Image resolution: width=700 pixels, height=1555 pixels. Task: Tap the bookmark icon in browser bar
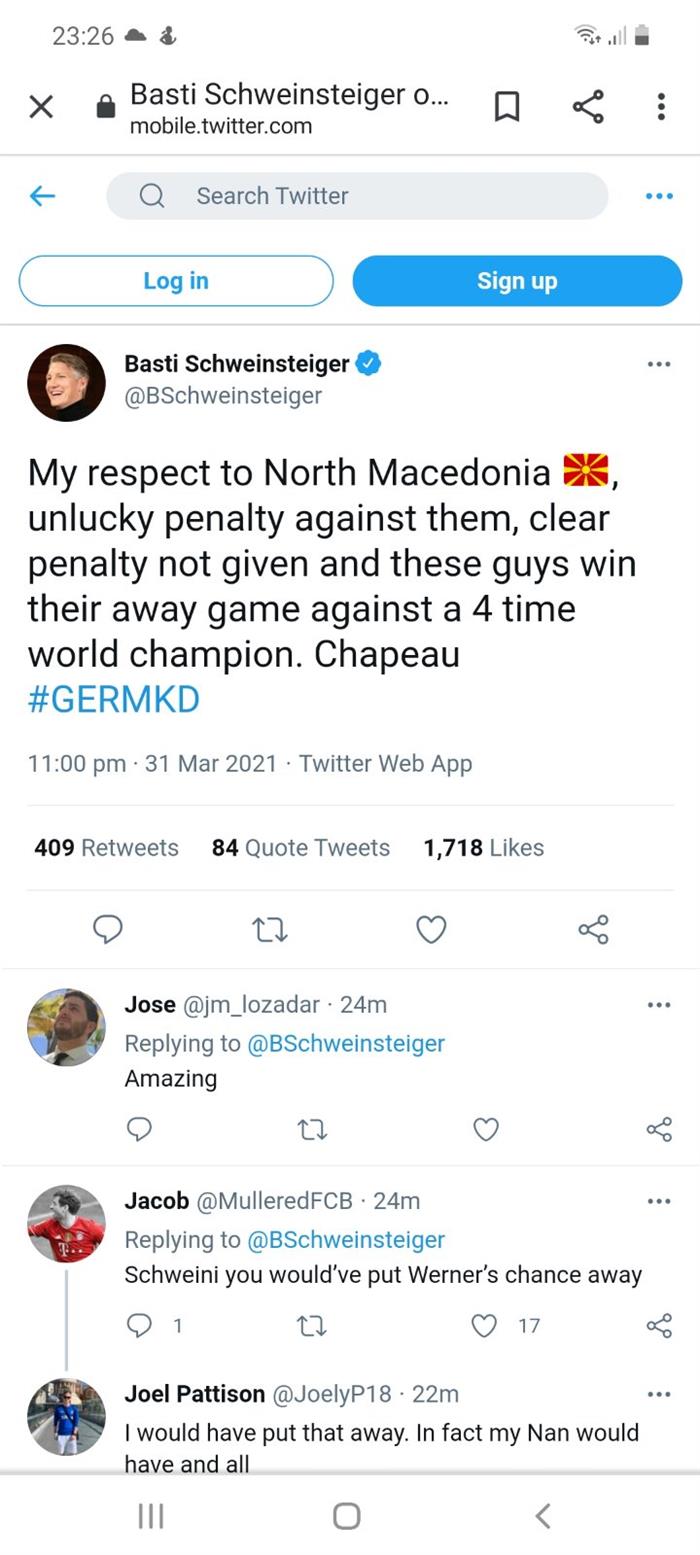point(507,107)
